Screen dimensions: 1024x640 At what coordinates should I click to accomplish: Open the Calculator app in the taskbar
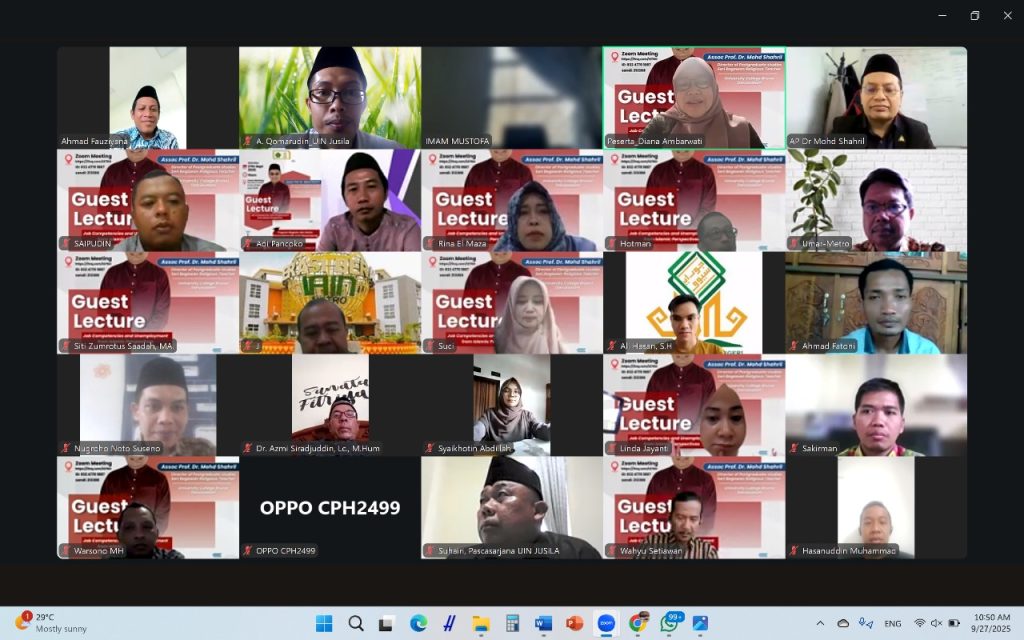512,623
